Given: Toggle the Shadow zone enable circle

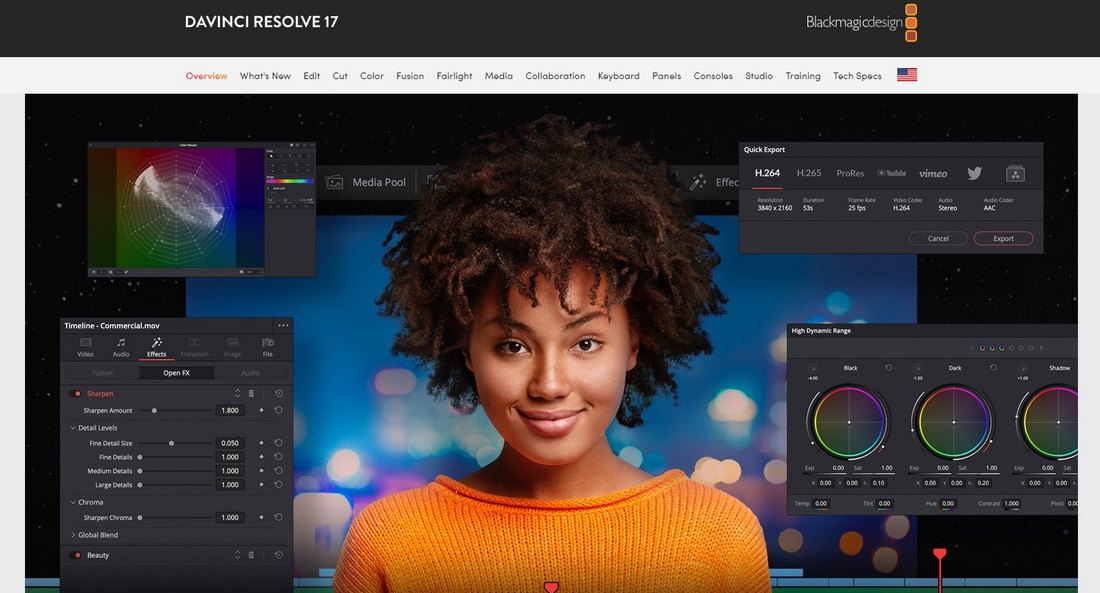Looking at the screenshot, I should click(x=1022, y=368).
